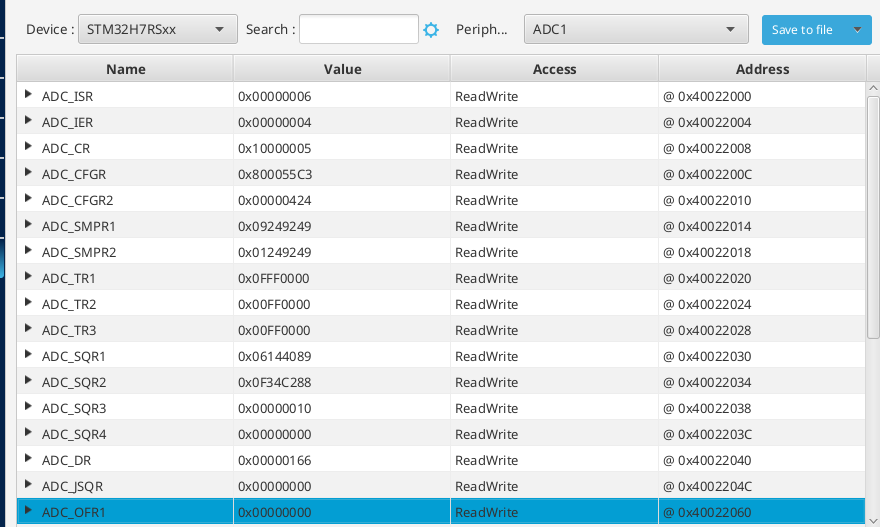Click the value 0x09249249 of ADC_SMPR1

click(x=274, y=227)
